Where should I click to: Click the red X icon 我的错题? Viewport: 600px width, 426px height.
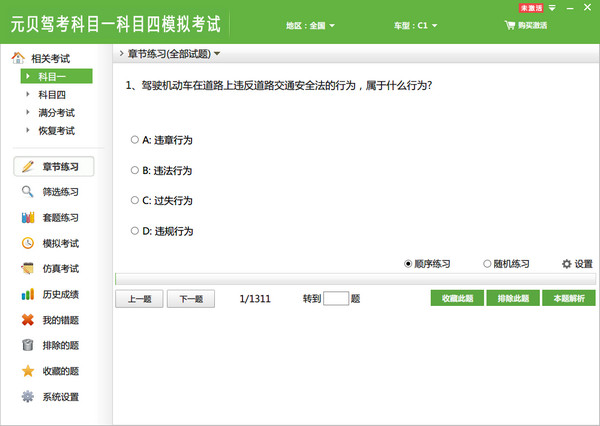[28, 320]
